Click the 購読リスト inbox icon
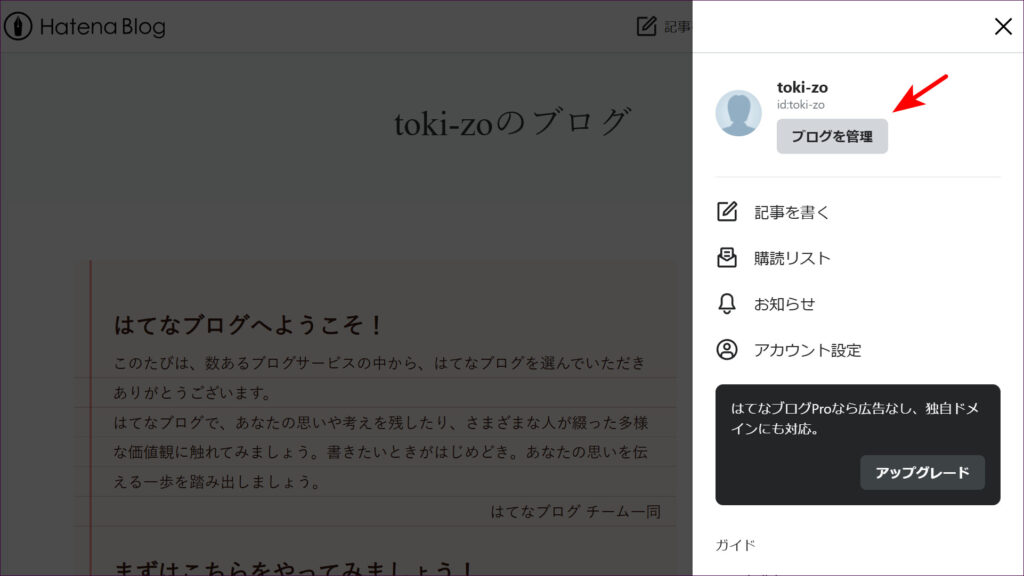The width and height of the screenshot is (1024, 576). pos(727,258)
